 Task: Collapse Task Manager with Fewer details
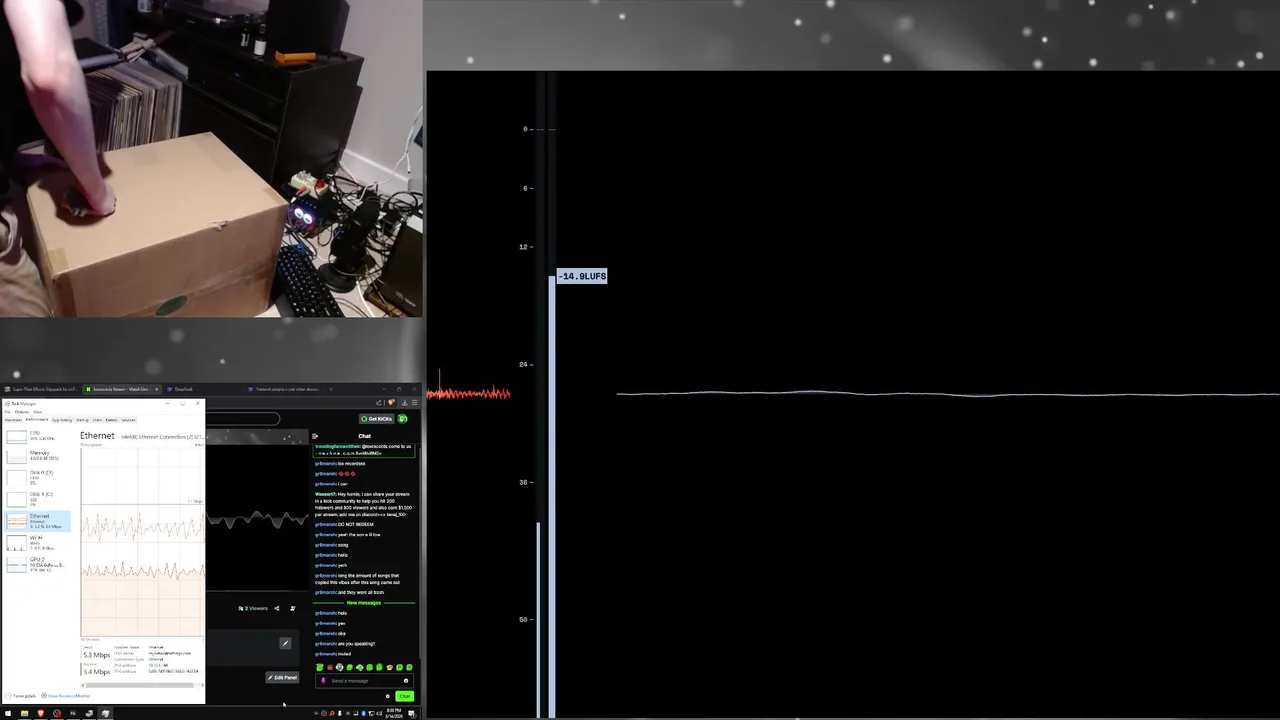[20, 696]
